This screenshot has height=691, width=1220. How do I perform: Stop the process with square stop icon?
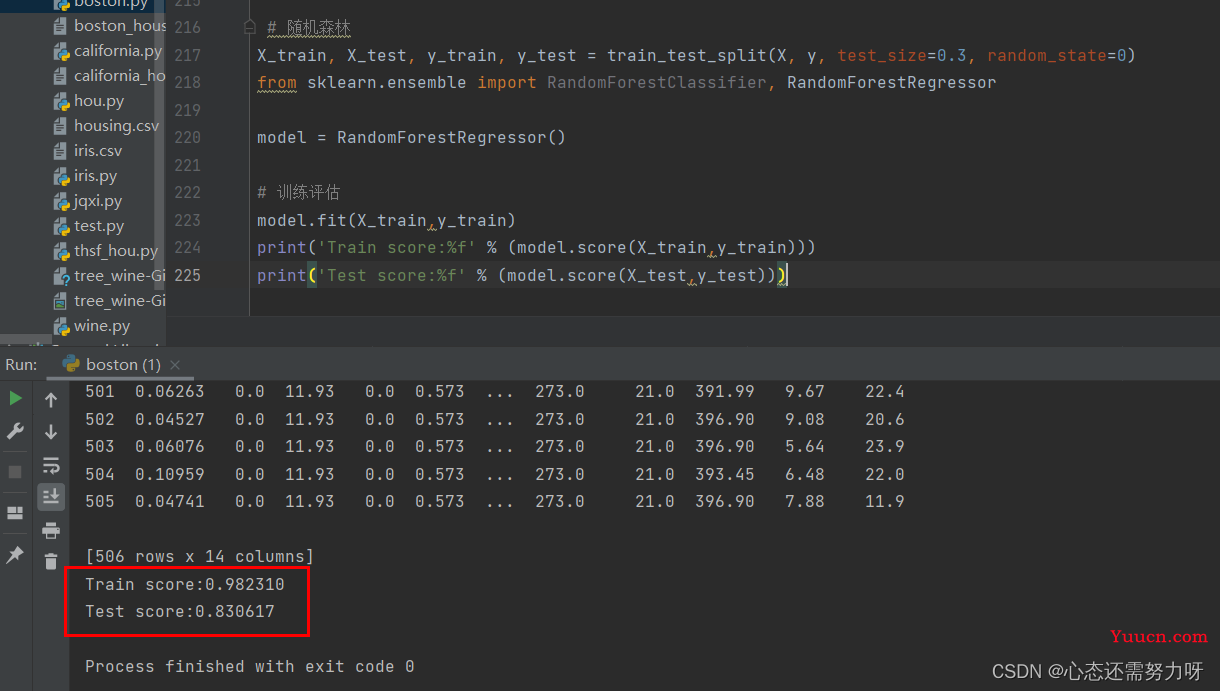[15, 471]
